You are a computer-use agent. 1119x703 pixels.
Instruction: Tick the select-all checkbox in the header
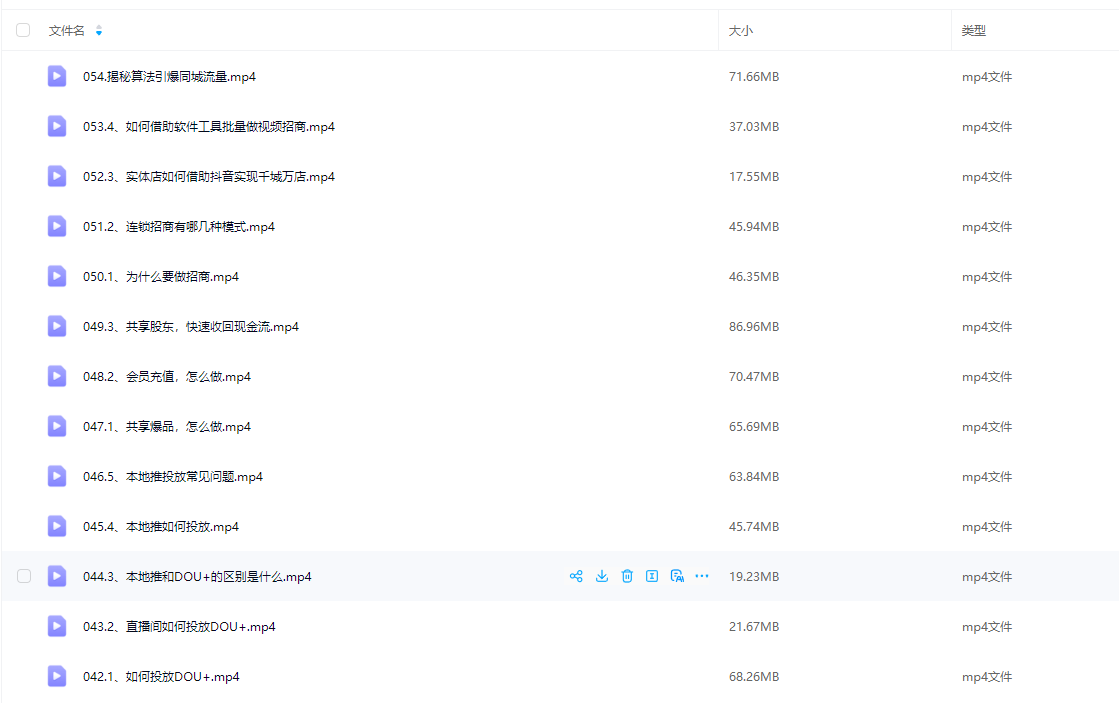(23, 31)
